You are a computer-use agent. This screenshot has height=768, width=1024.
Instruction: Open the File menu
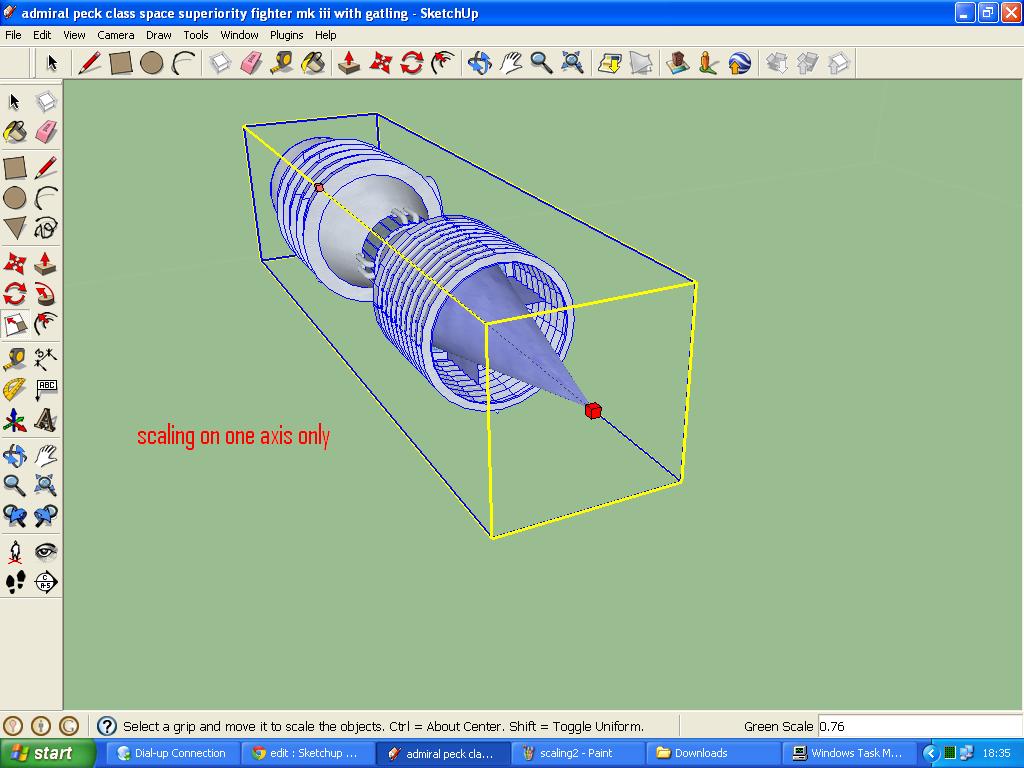click(13, 35)
